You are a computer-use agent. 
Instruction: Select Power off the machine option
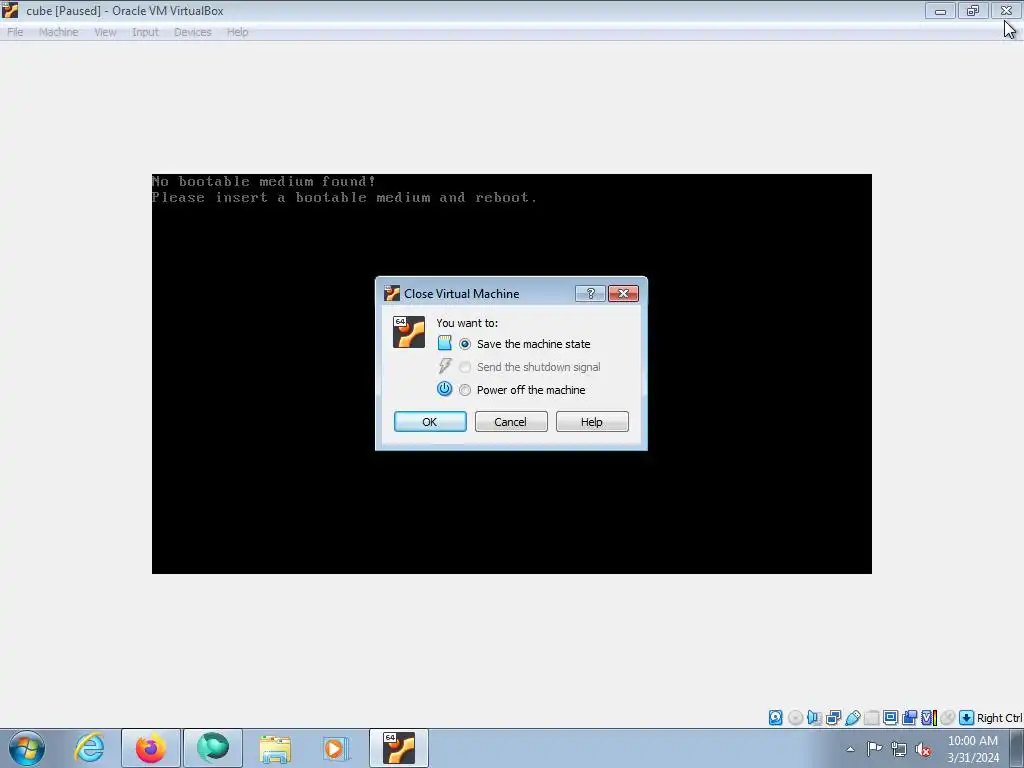(524, 390)
